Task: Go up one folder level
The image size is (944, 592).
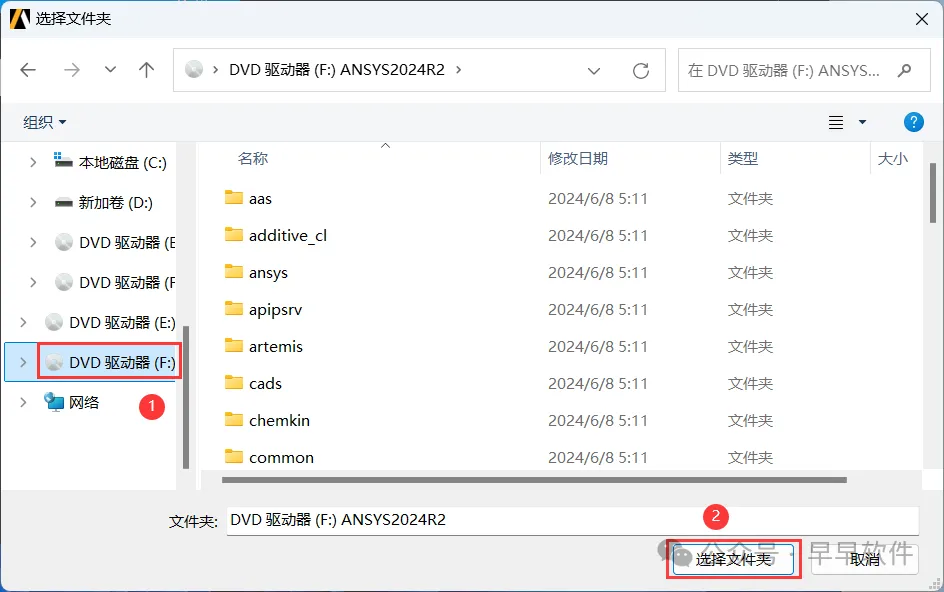Action: point(146,70)
